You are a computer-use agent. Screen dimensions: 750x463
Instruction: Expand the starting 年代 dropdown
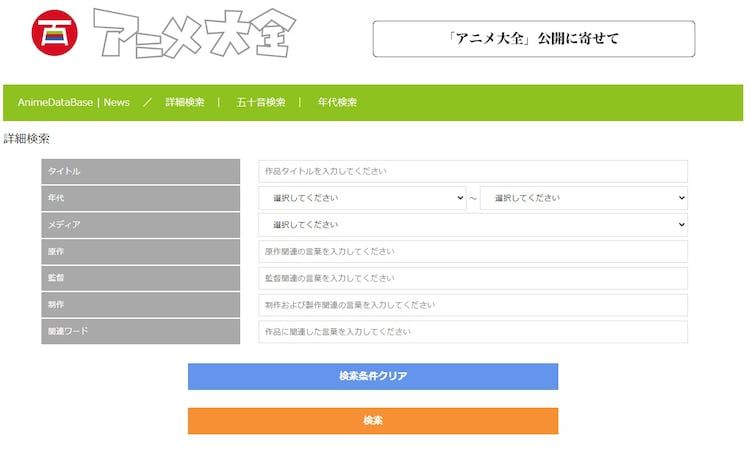[362, 198]
